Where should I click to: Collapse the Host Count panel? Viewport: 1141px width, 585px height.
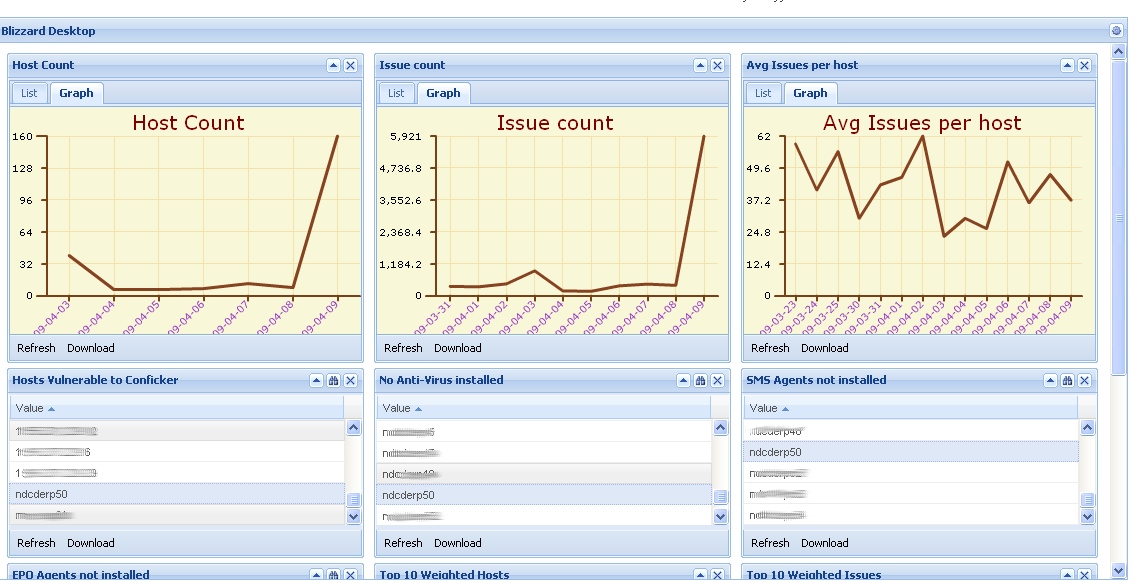(x=334, y=66)
